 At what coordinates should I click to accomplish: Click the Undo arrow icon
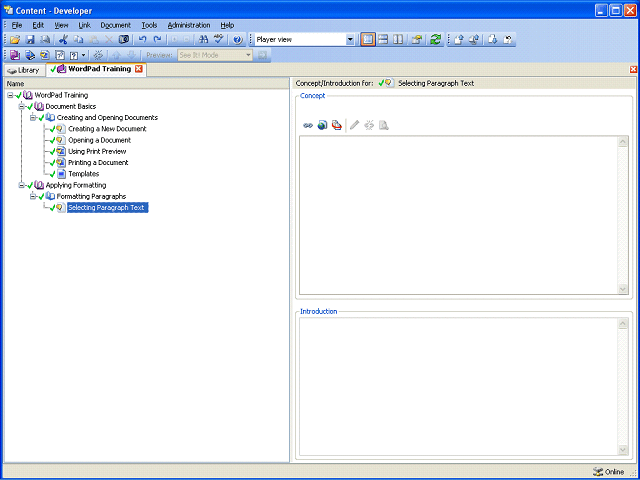(x=142, y=40)
